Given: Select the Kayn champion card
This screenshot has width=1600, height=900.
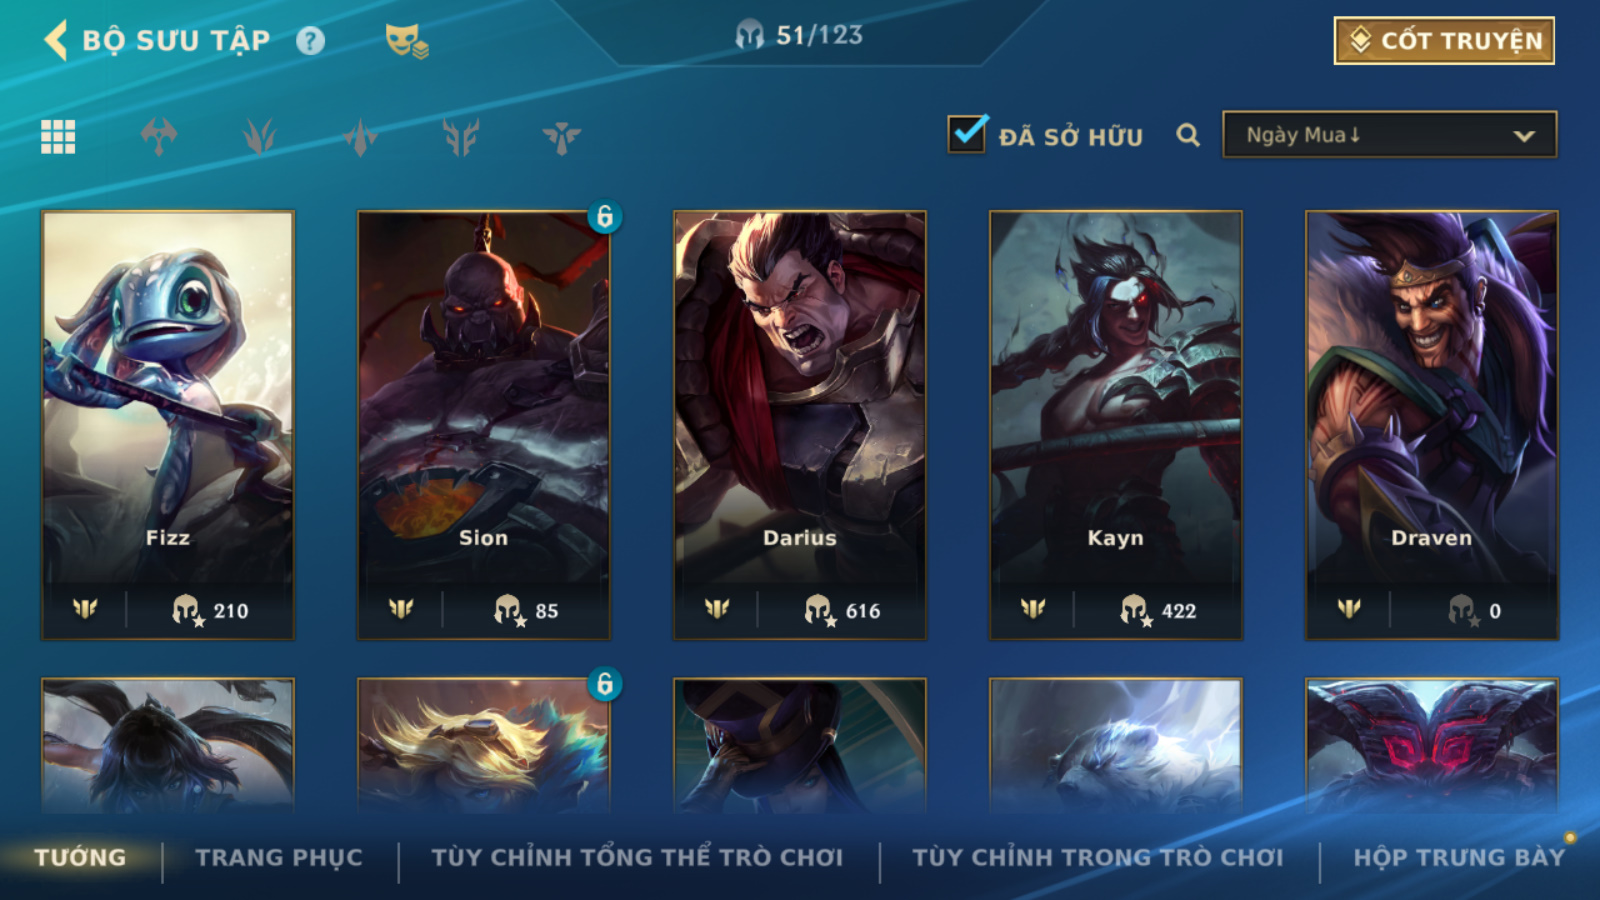Looking at the screenshot, I should (1116, 425).
